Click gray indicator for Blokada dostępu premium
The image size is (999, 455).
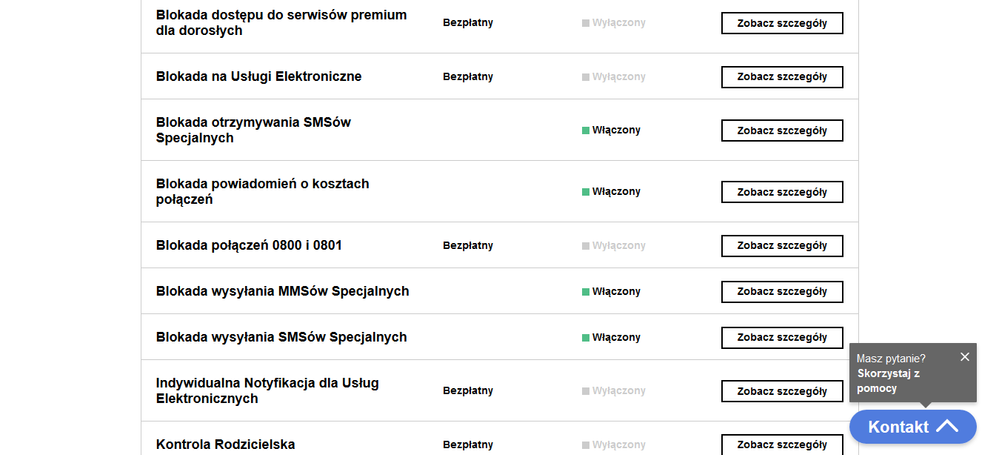coord(586,23)
